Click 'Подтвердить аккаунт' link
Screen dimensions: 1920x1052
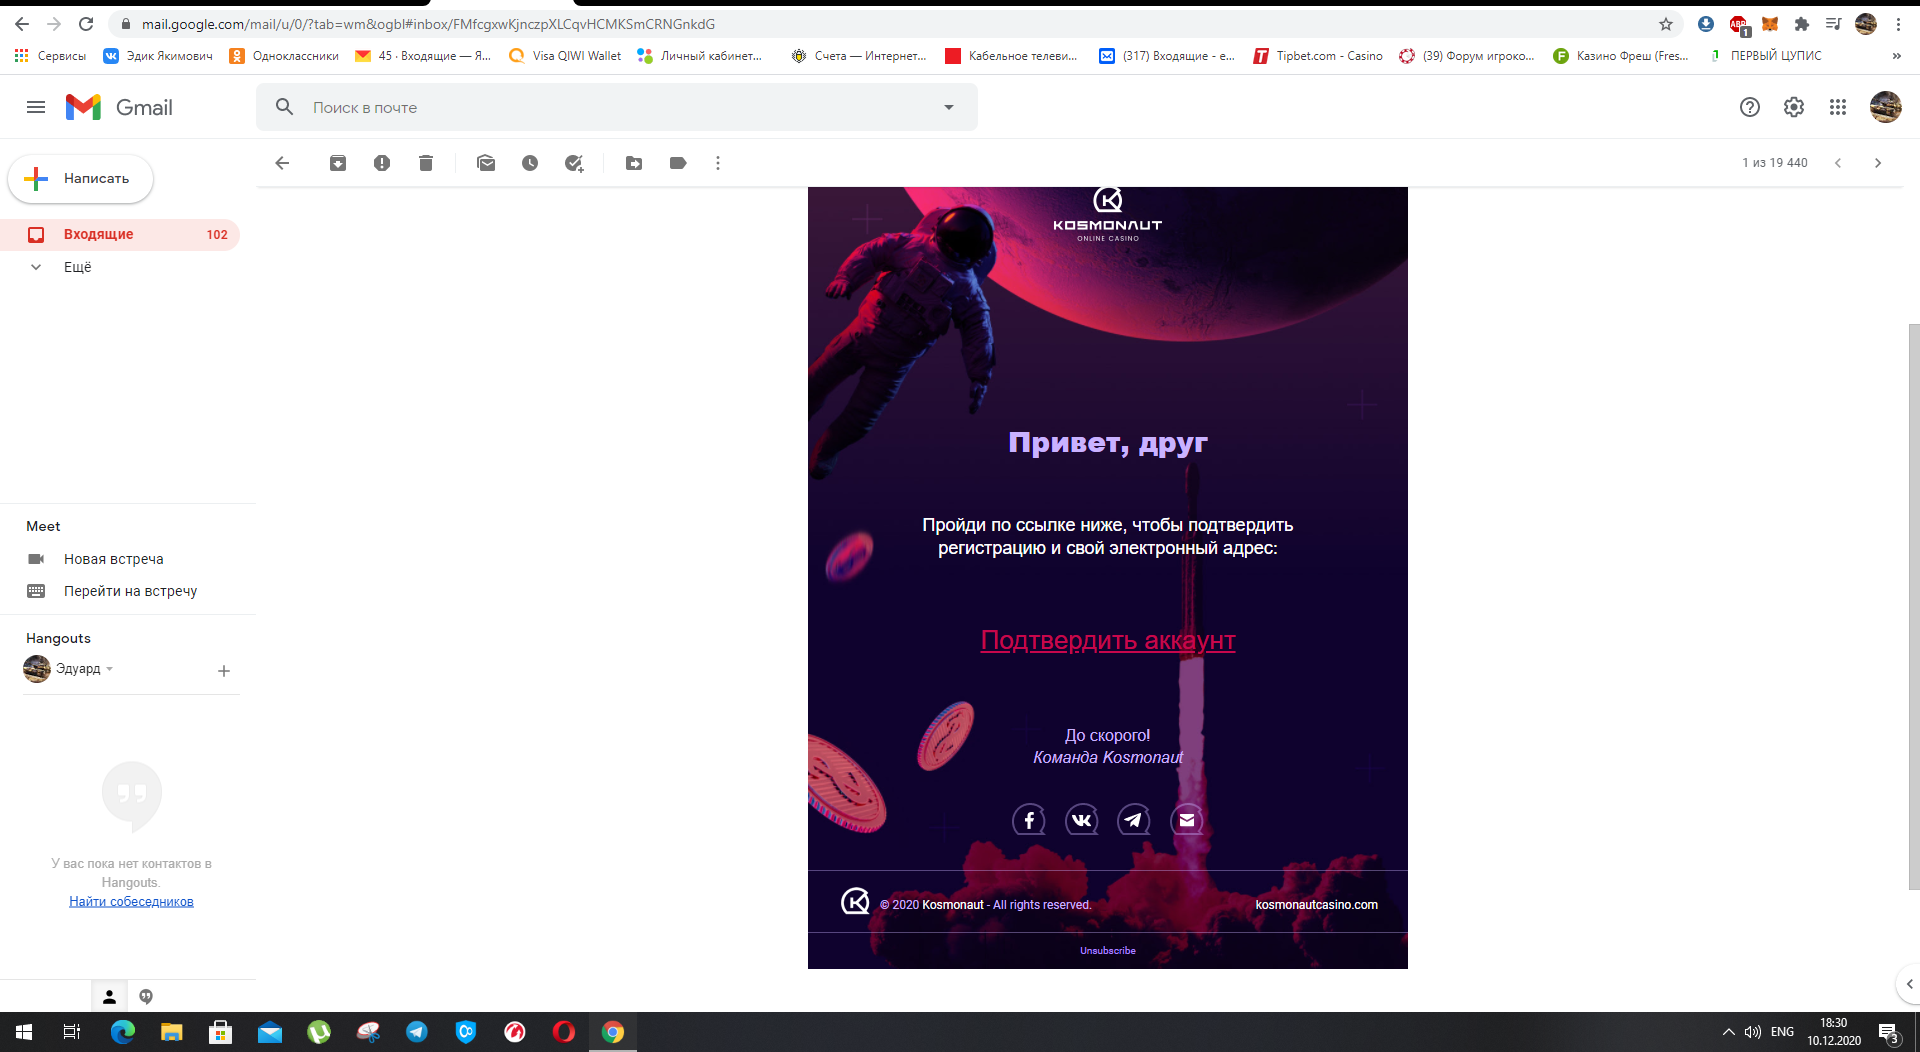coord(1108,640)
